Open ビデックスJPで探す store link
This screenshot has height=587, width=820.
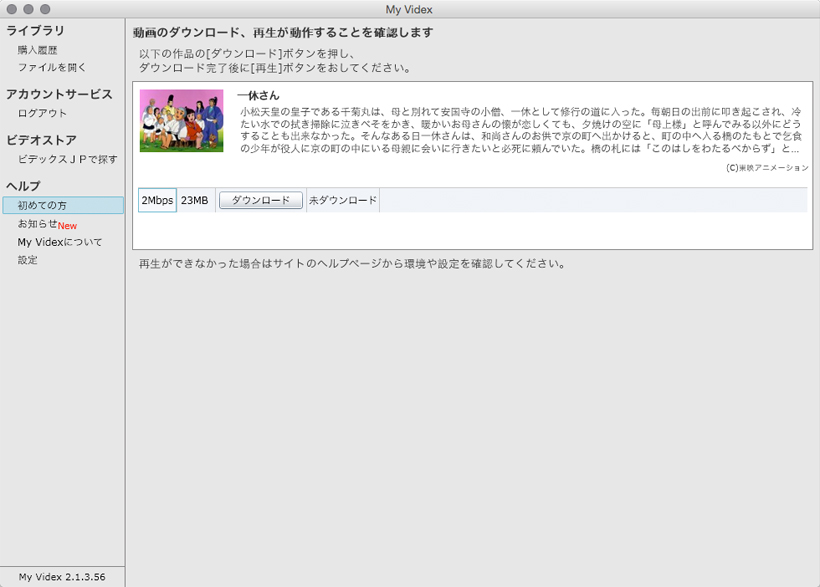(67, 159)
